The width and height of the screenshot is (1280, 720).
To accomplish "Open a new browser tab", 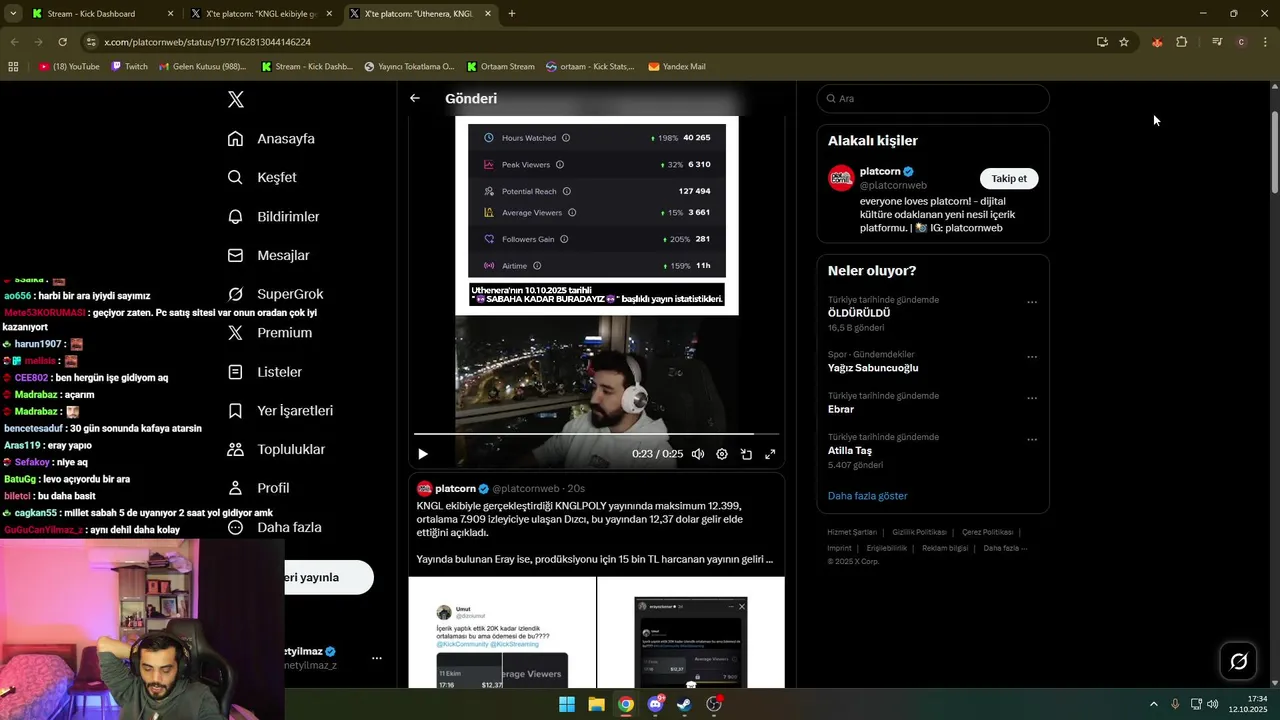I will pyautogui.click(x=512, y=14).
